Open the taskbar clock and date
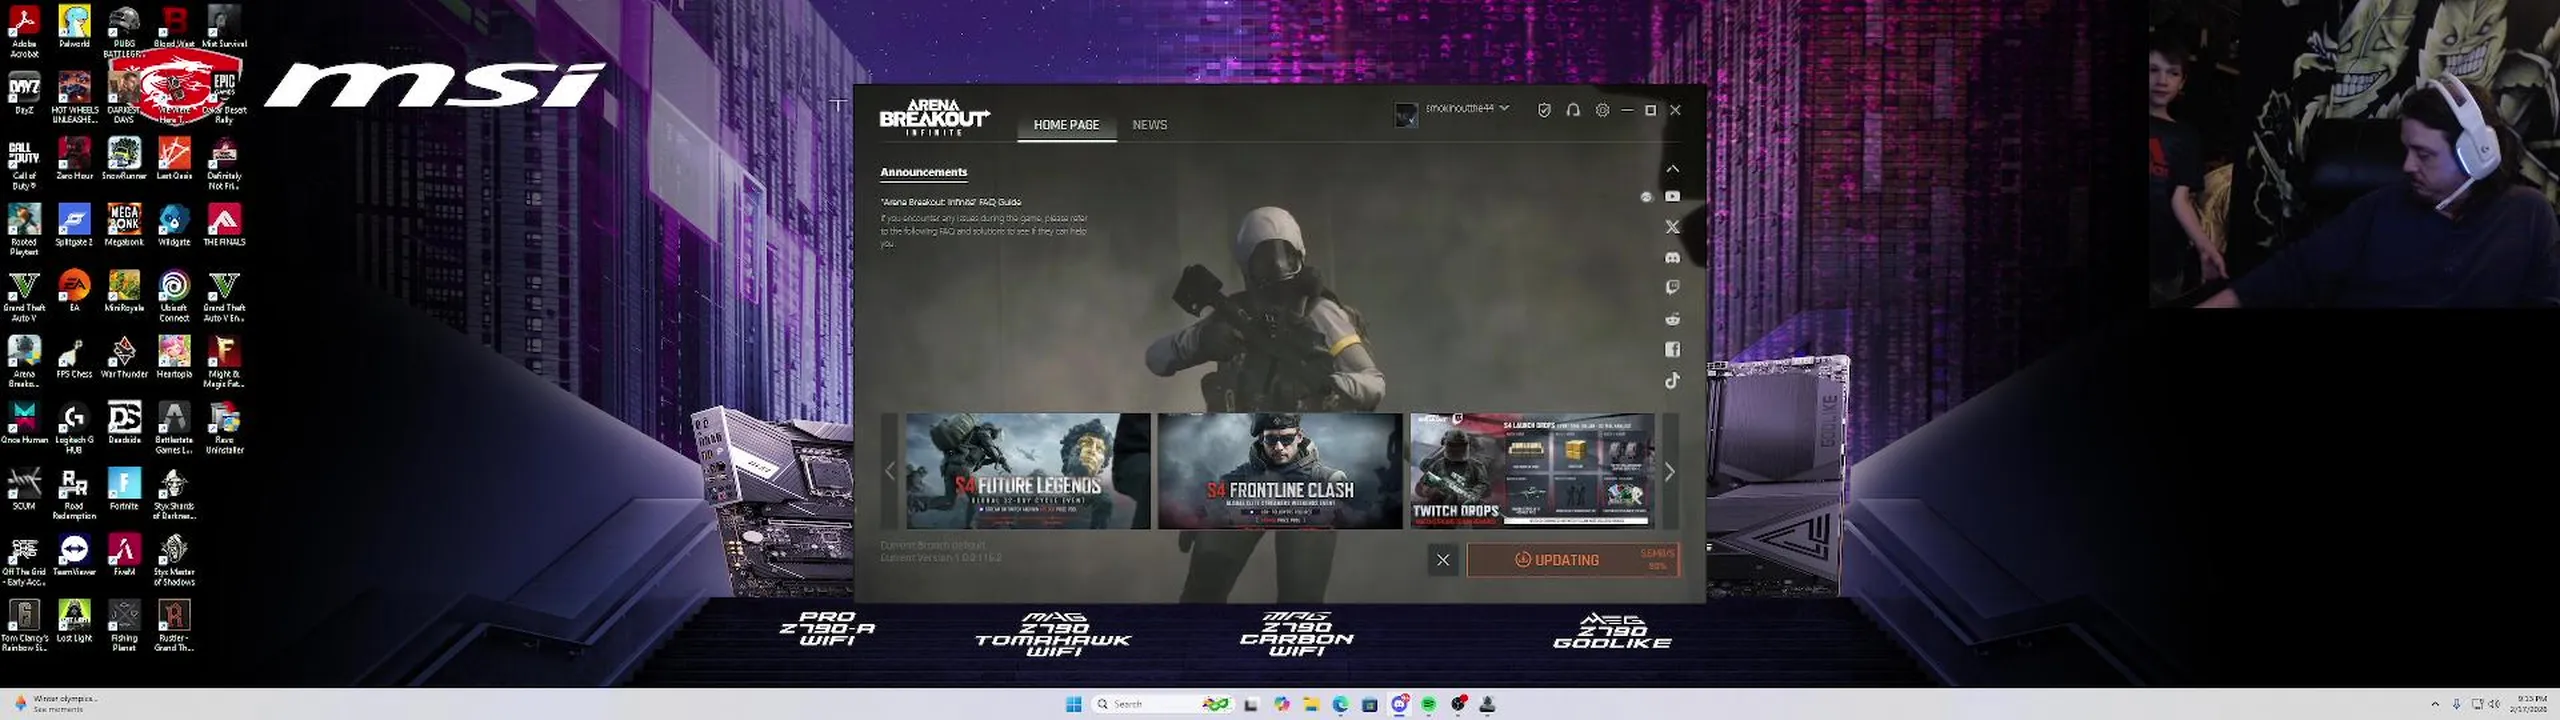Screen dimensions: 2560x720 (x=2530, y=704)
